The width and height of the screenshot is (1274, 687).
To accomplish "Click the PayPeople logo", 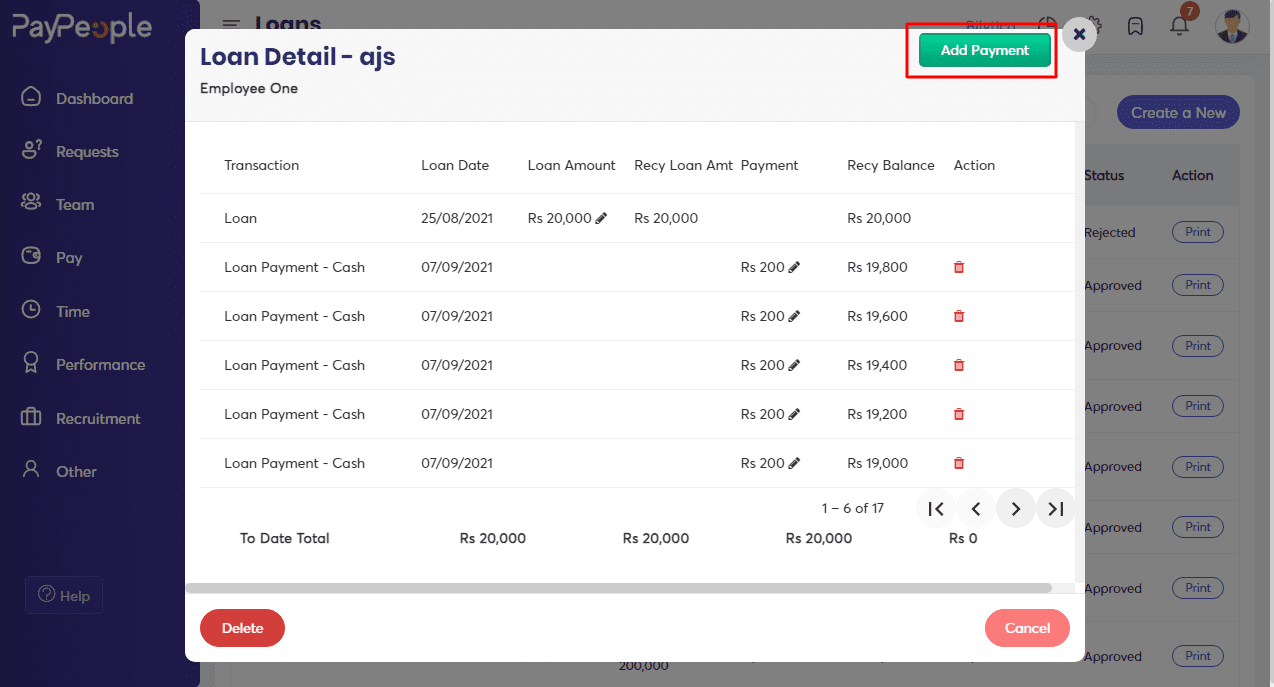I will tap(82, 27).
